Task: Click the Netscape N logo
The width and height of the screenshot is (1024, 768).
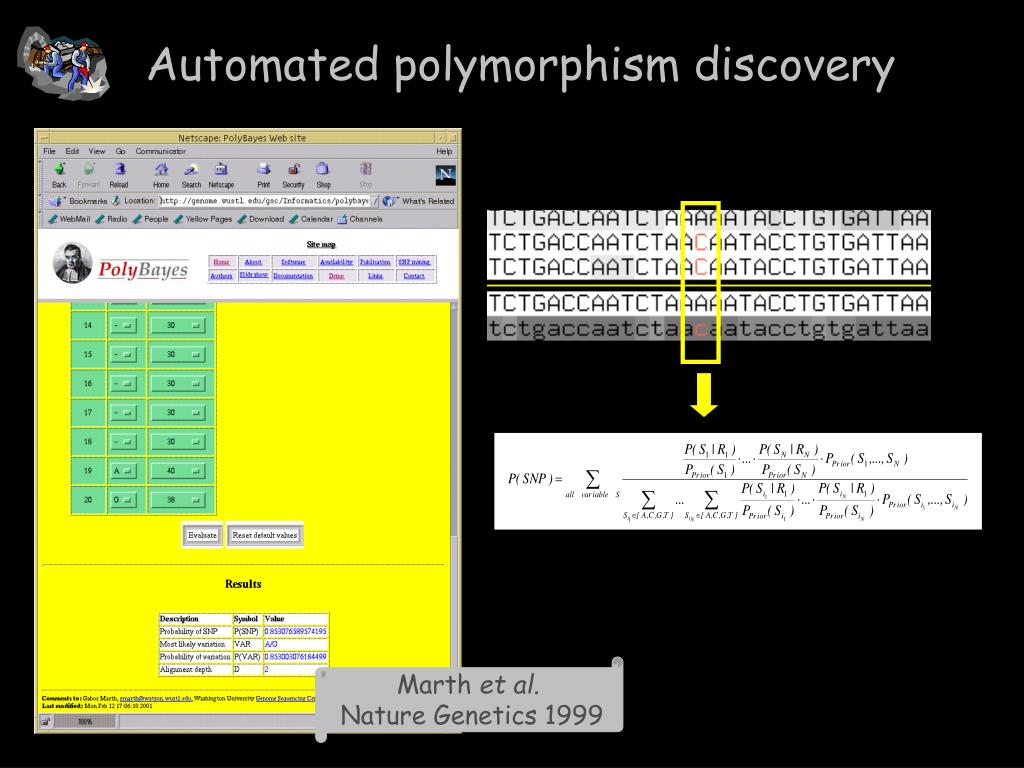Action: tap(445, 175)
